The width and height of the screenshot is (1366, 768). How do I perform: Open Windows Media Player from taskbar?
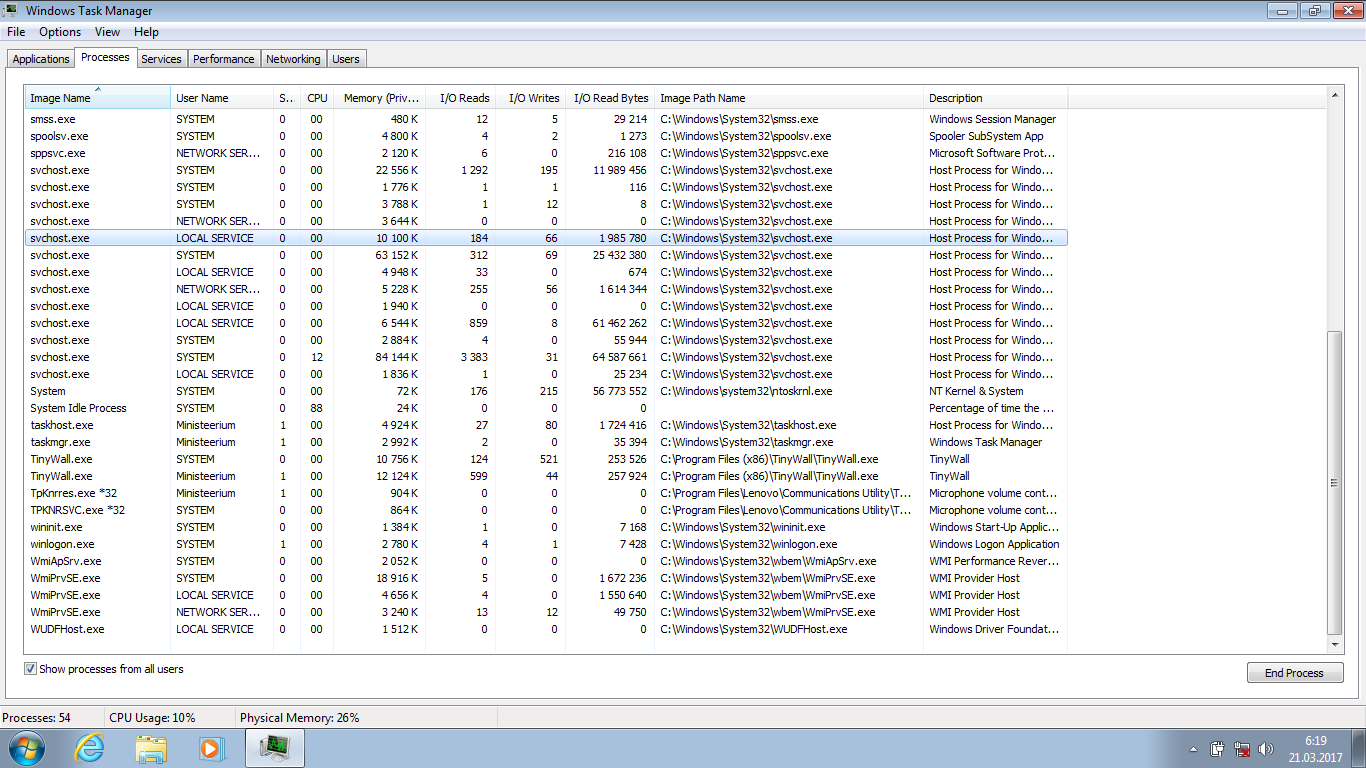211,748
